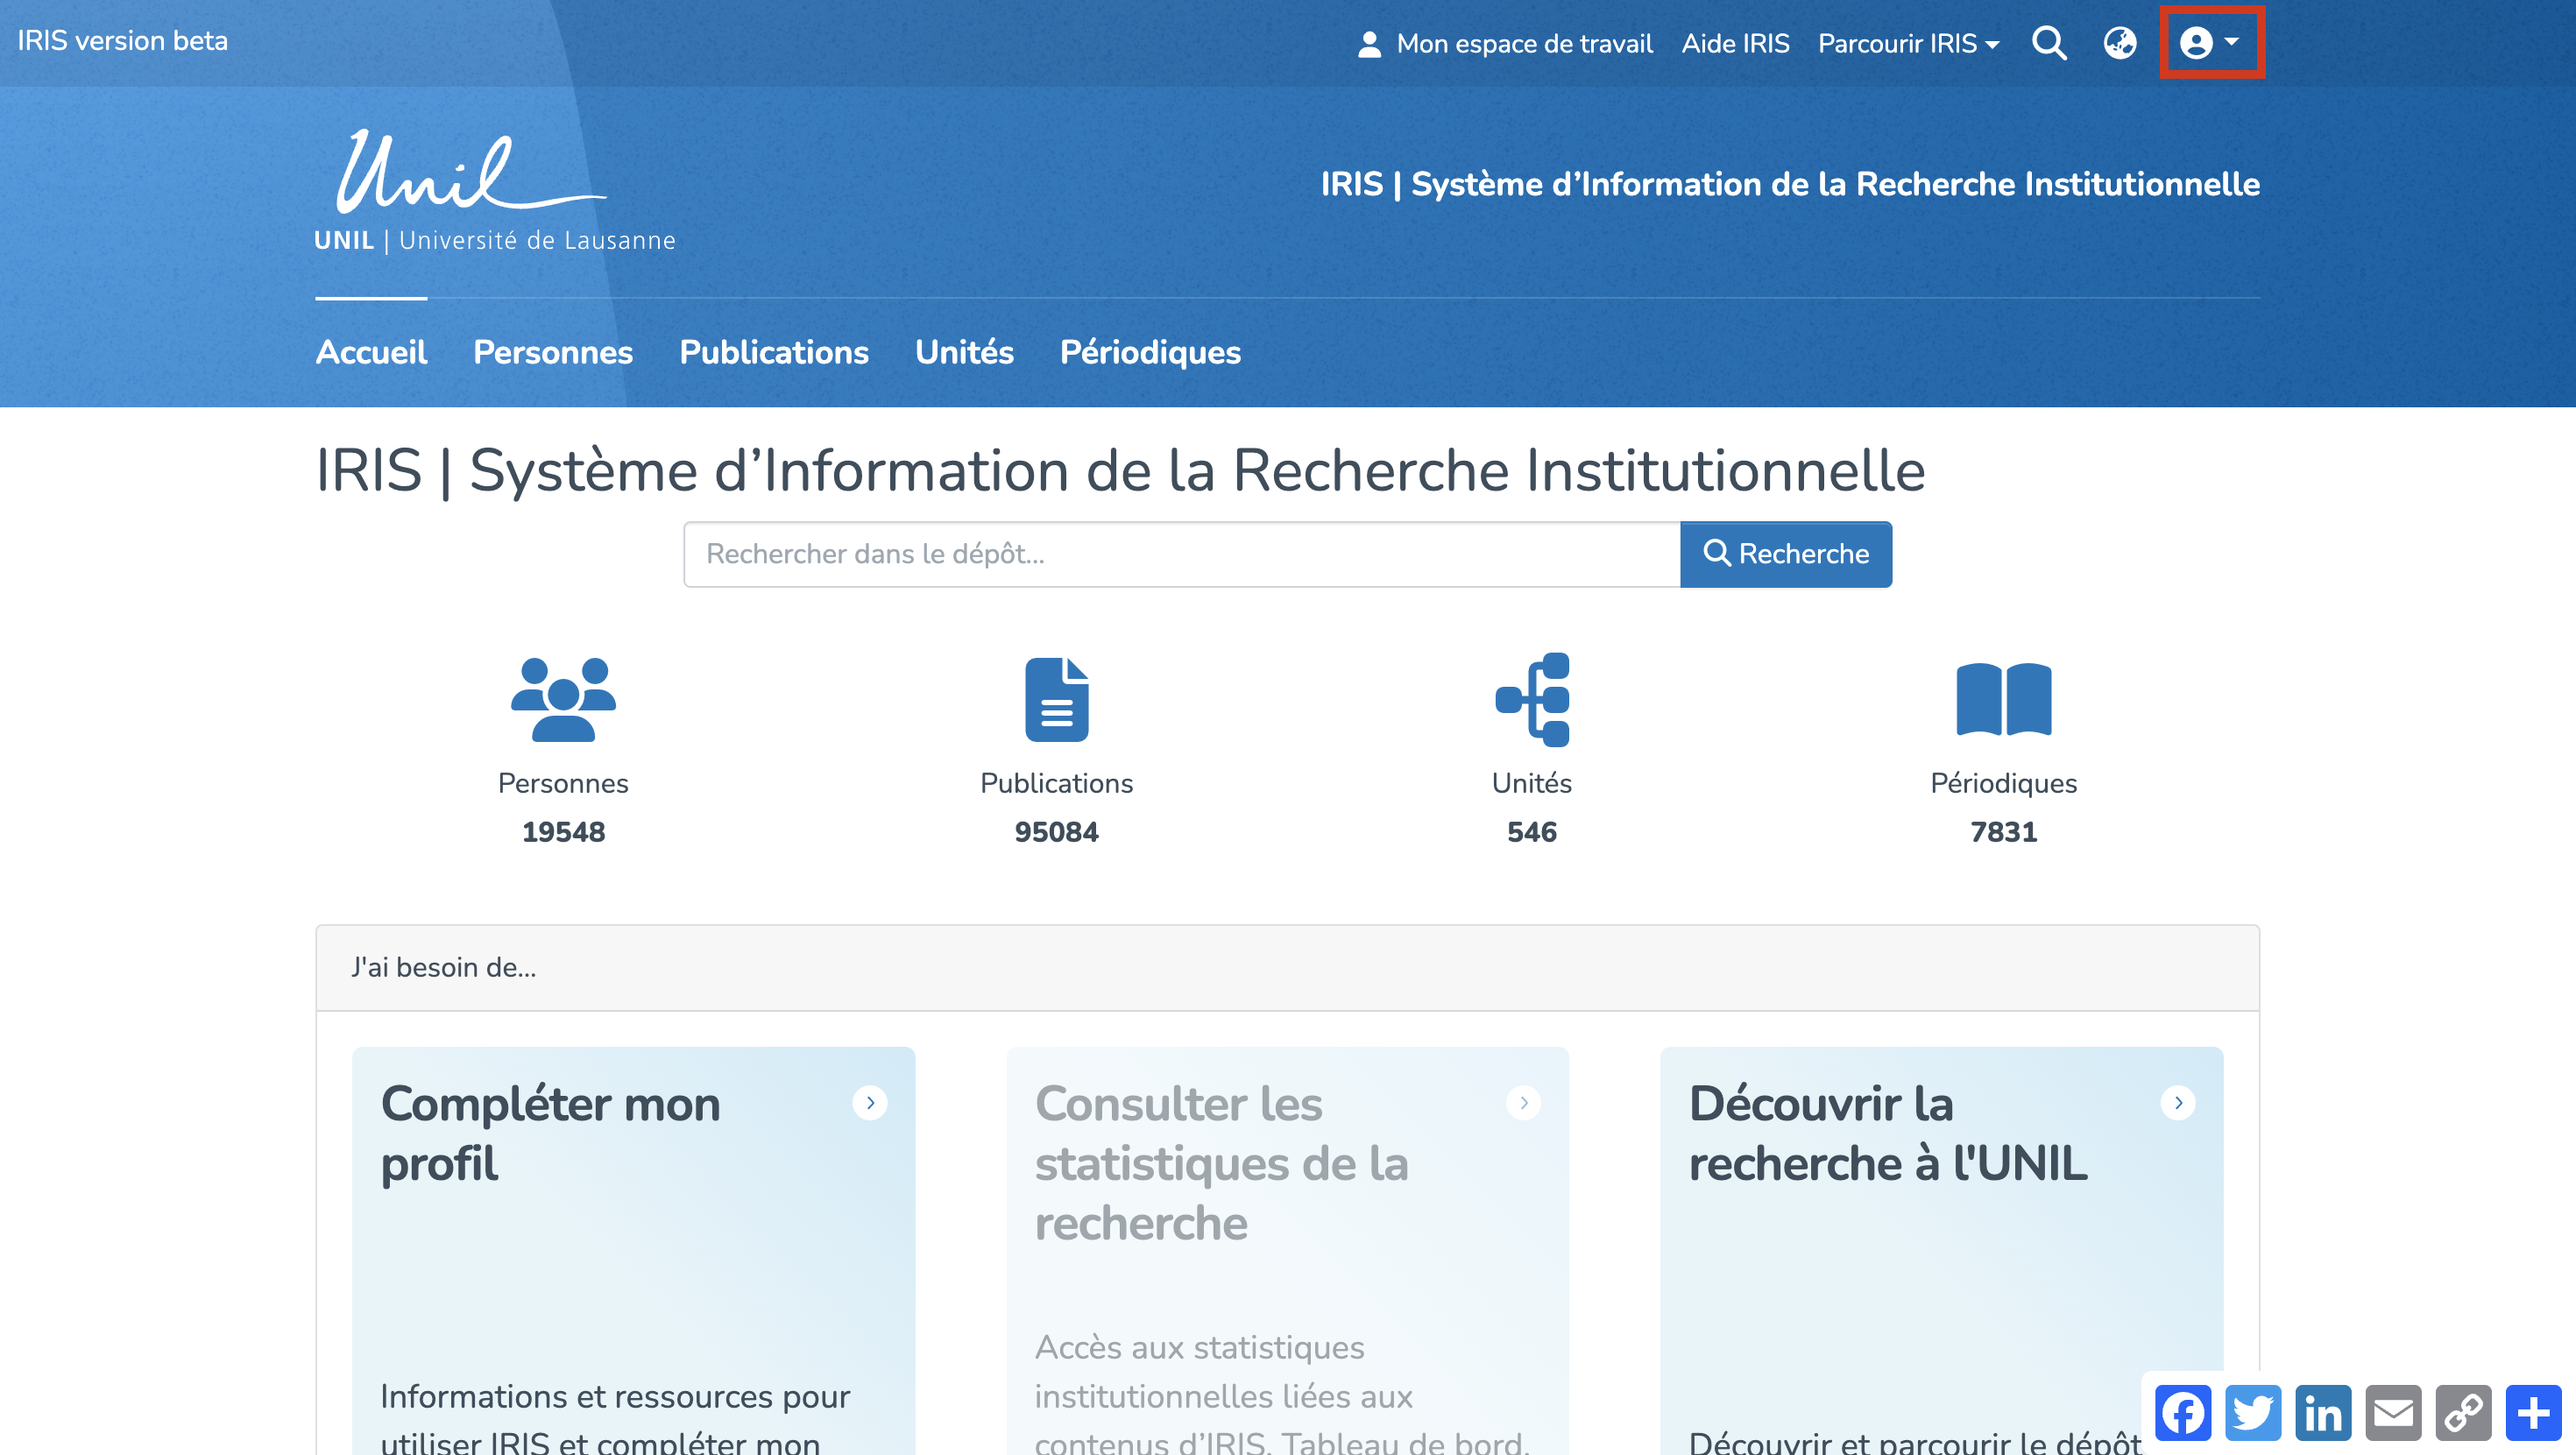Open Mon espace de travail
Viewport: 2576px width, 1455px height.
click(x=1505, y=43)
